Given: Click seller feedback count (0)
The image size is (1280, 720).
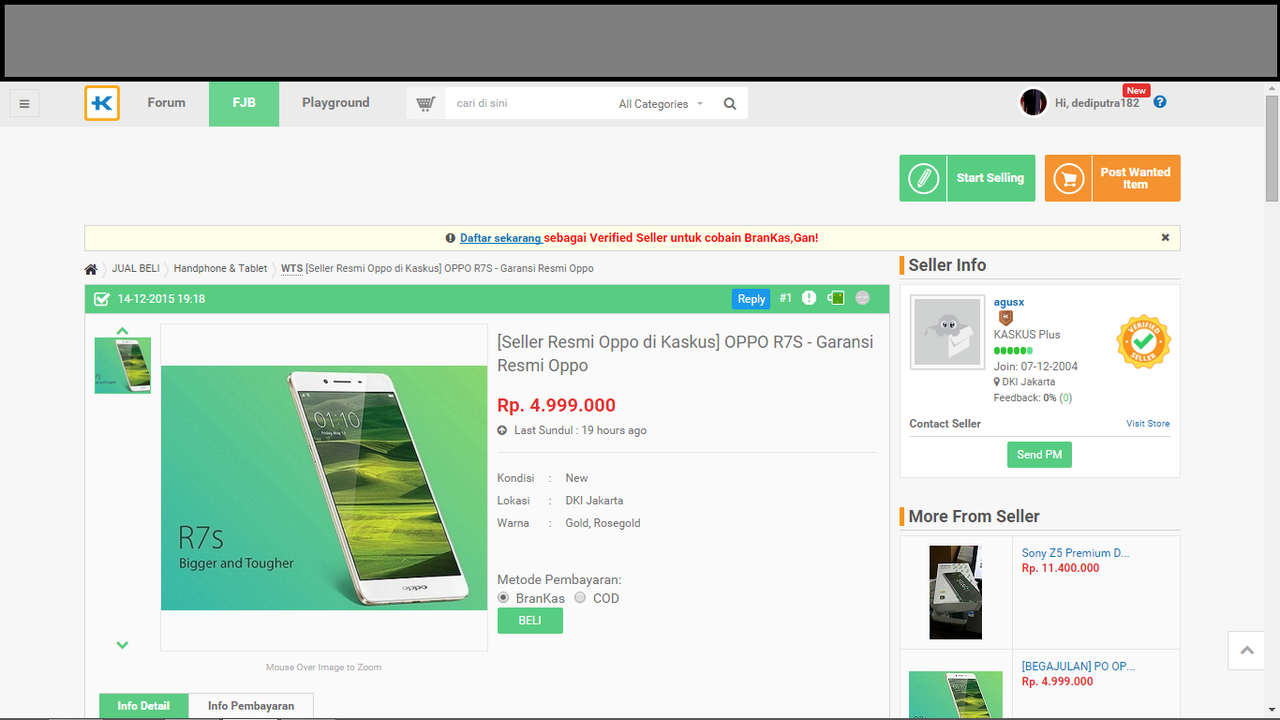Looking at the screenshot, I should (1066, 398).
